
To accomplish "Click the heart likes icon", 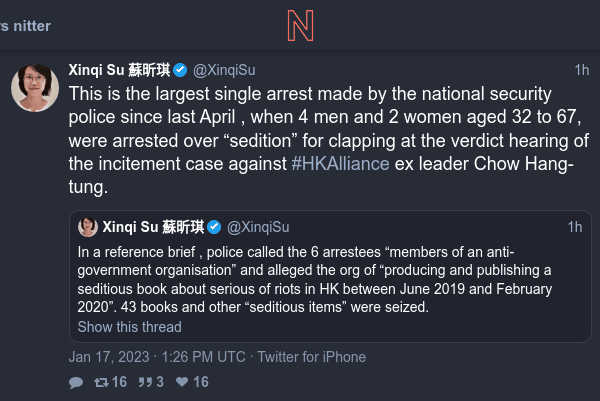I will click(182, 382).
